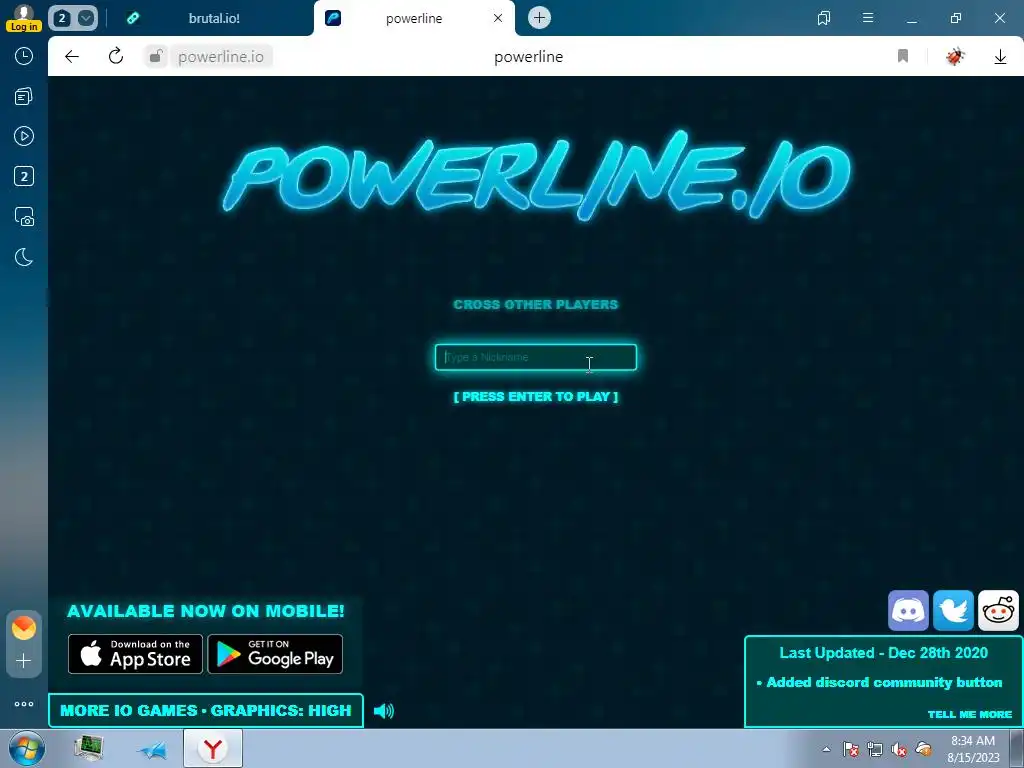Open the Log in profile icon

coord(24,18)
